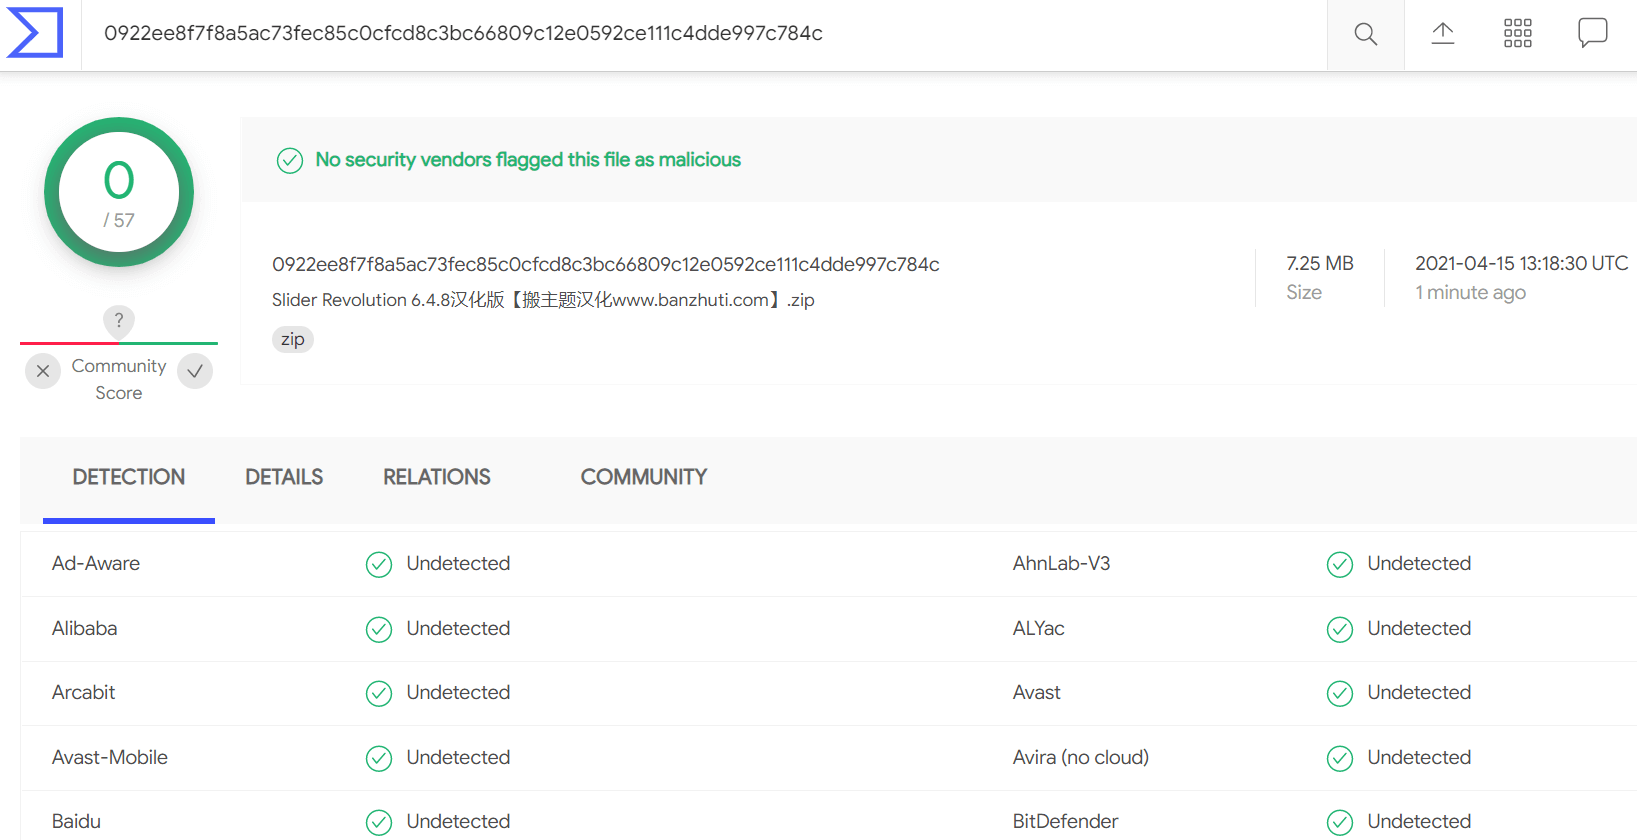Click the Avast vendor name
1637x840 pixels.
[x=1036, y=692]
